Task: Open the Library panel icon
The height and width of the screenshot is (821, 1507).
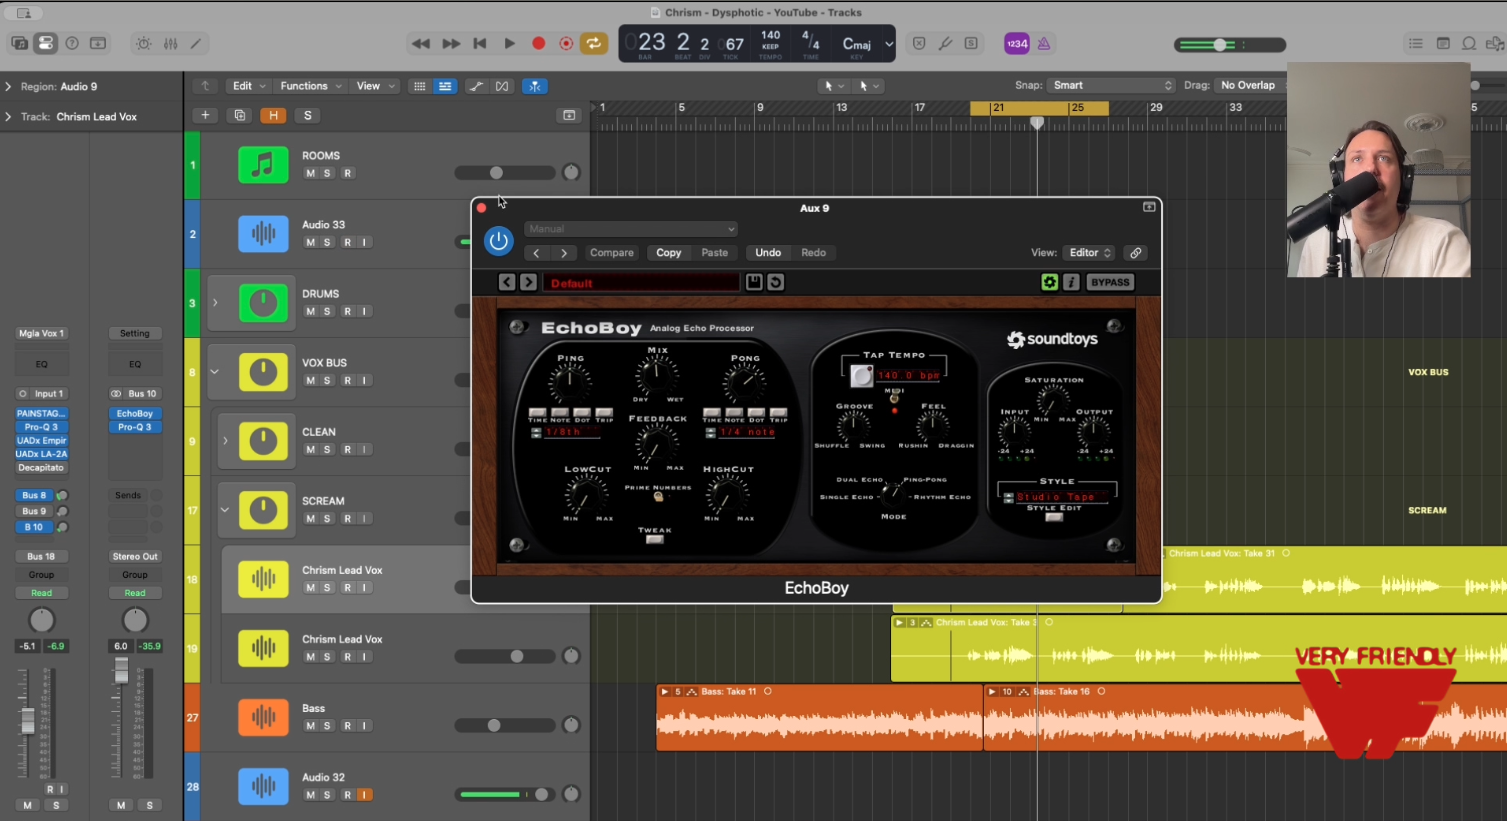Action: pyautogui.click(x=19, y=43)
